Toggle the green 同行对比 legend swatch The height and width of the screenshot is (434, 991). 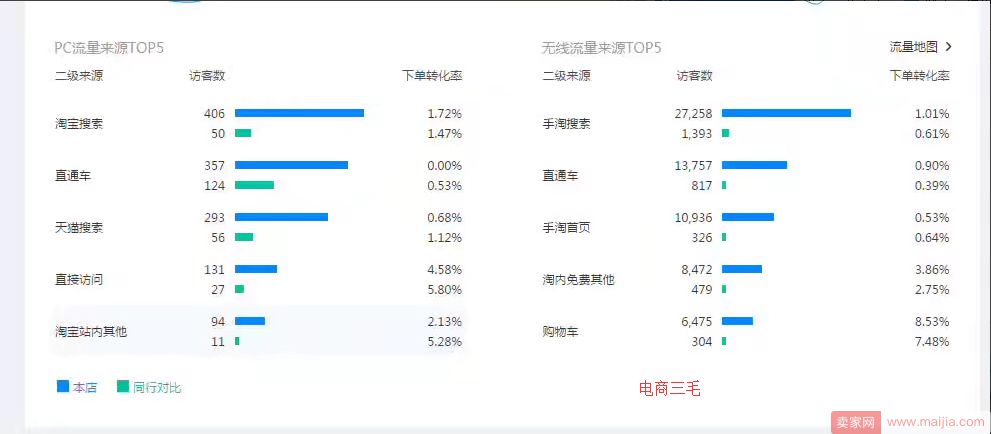[x=123, y=387]
